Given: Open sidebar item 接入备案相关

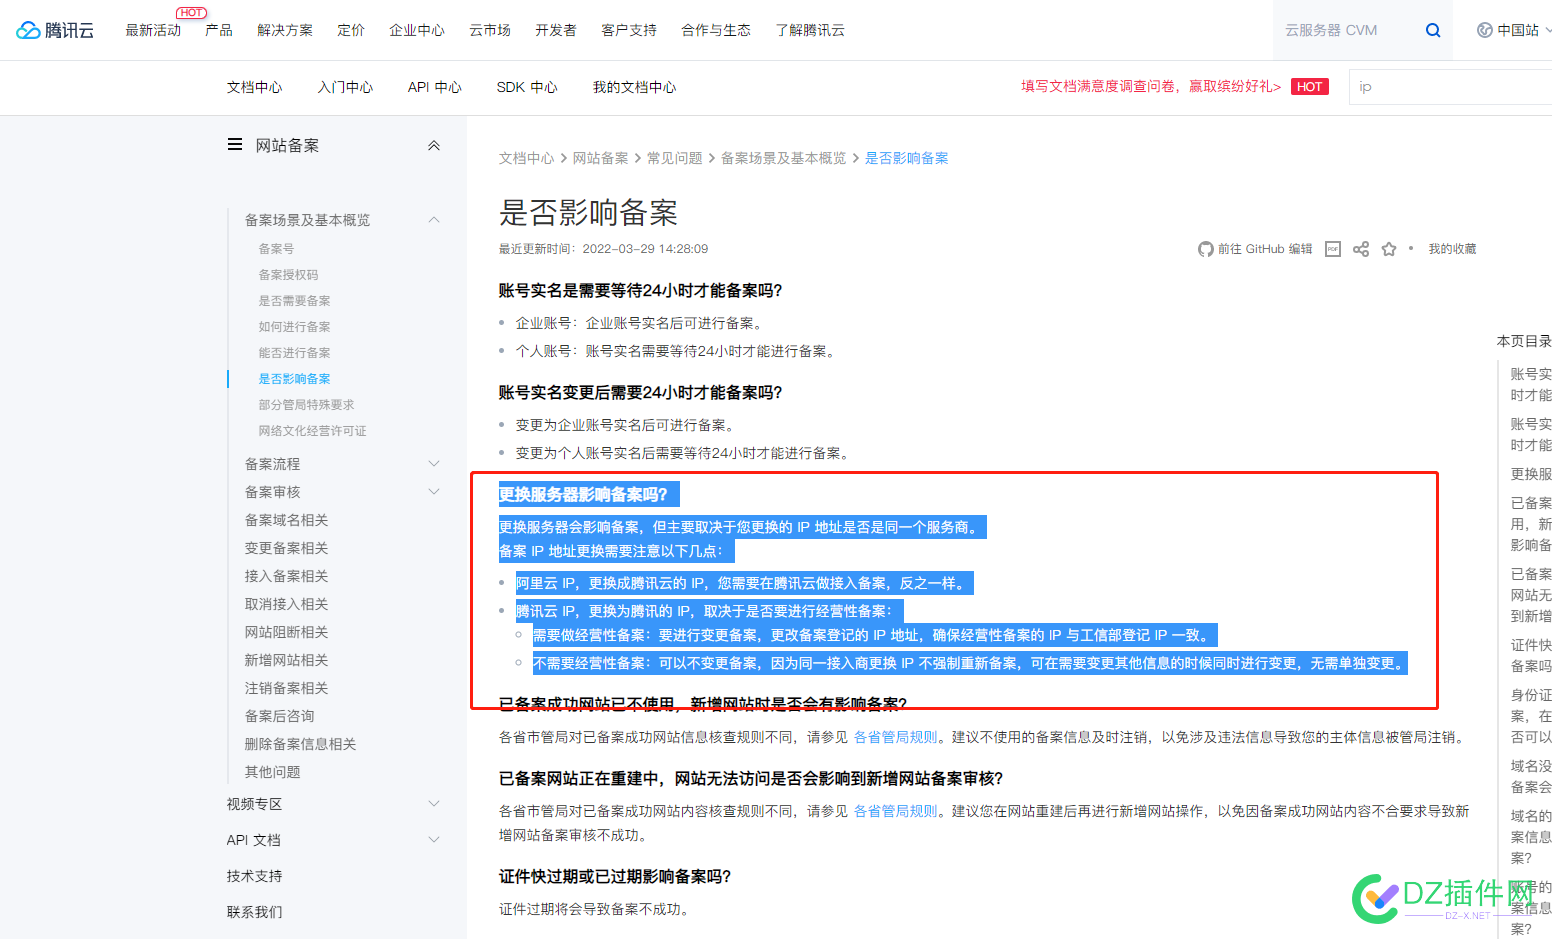Looking at the screenshot, I should click(287, 576).
